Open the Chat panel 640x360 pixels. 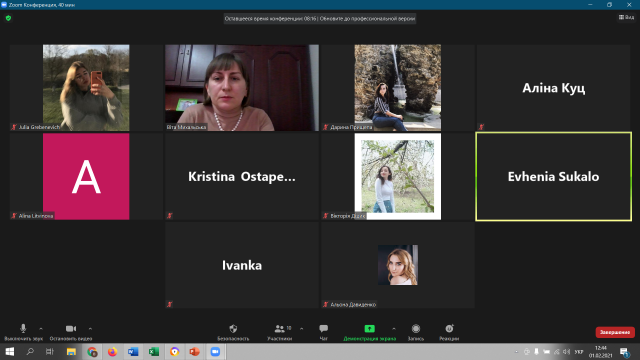pyautogui.click(x=324, y=332)
